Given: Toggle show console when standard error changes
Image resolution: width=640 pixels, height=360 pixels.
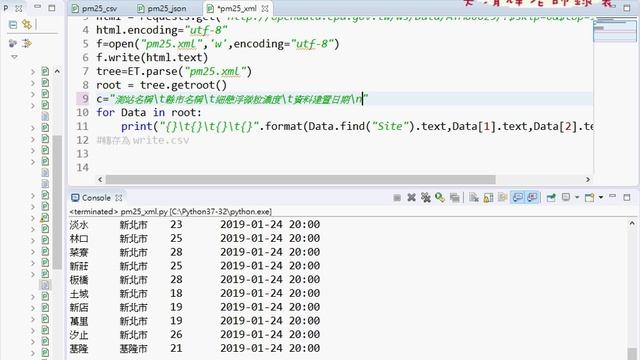Looking at the screenshot, I should (532, 198).
